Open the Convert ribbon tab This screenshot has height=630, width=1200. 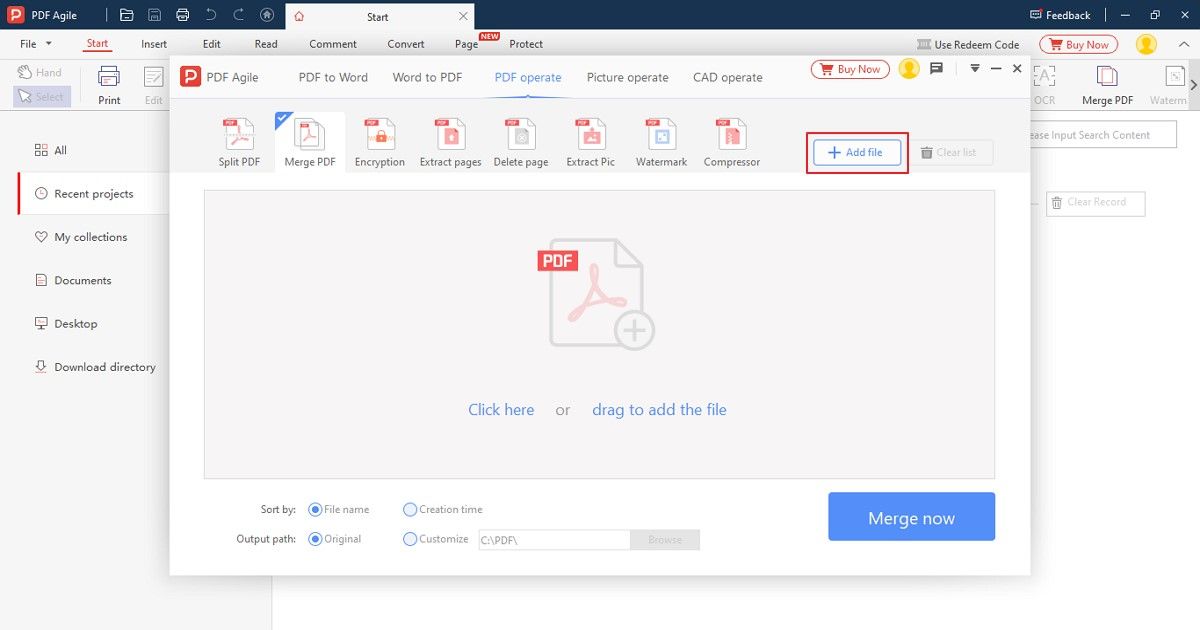coord(406,44)
